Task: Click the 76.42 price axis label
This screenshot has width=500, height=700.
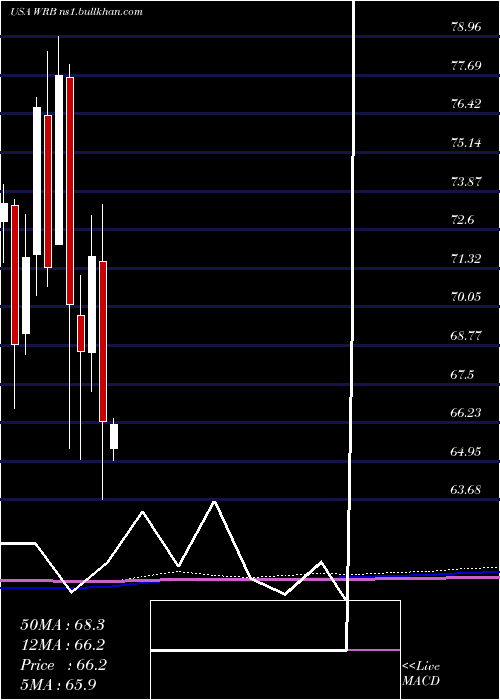Action: (467, 104)
